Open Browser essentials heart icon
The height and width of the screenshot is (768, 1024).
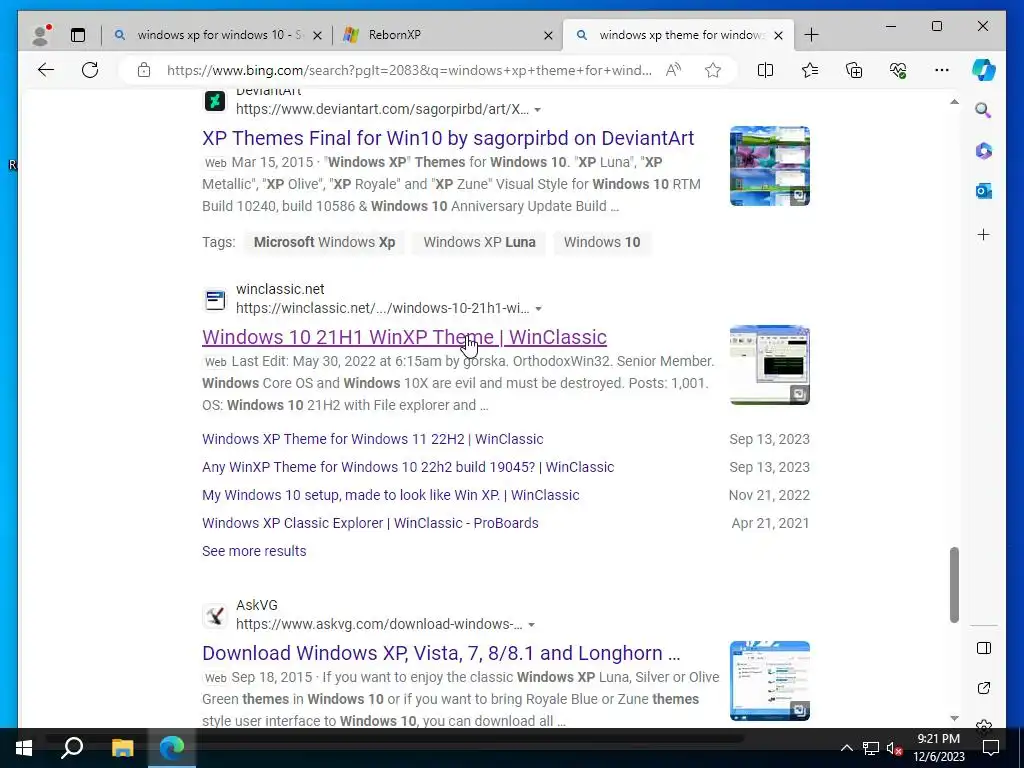(898, 70)
